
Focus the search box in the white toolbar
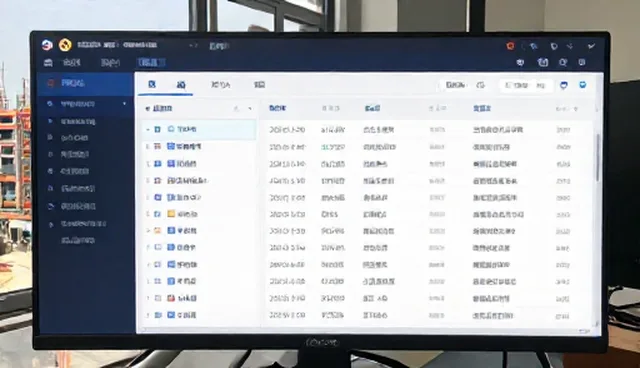click(526, 85)
